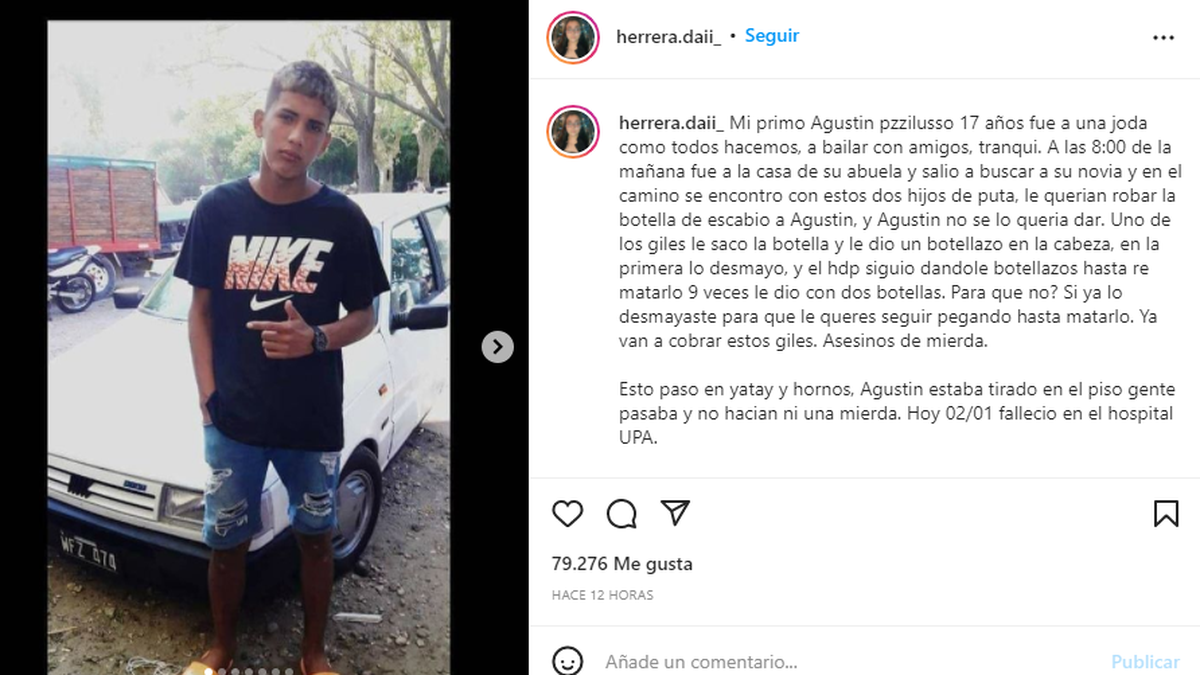View the 79.276 Me gusta likes list
The image size is (1200, 675).
[622, 564]
